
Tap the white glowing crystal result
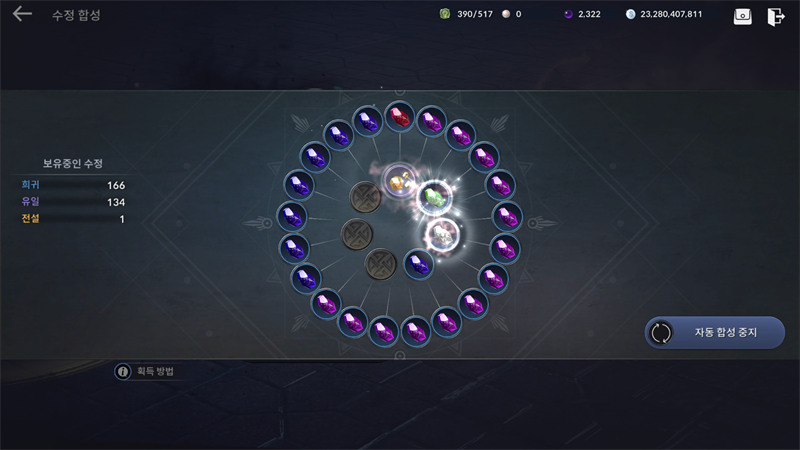click(442, 234)
